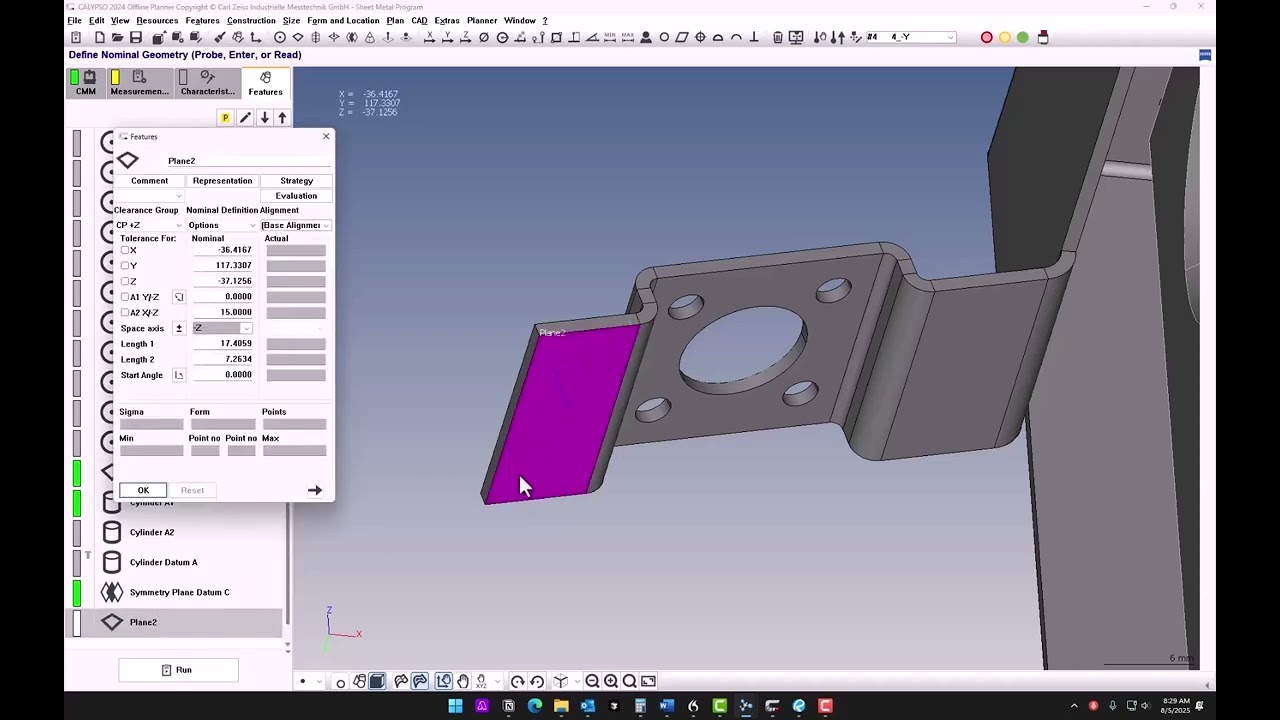Image resolution: width=1280 pixels, height=720 pixels.
Task: Click the Z value characteristic icon
Action: coord(465,38)
